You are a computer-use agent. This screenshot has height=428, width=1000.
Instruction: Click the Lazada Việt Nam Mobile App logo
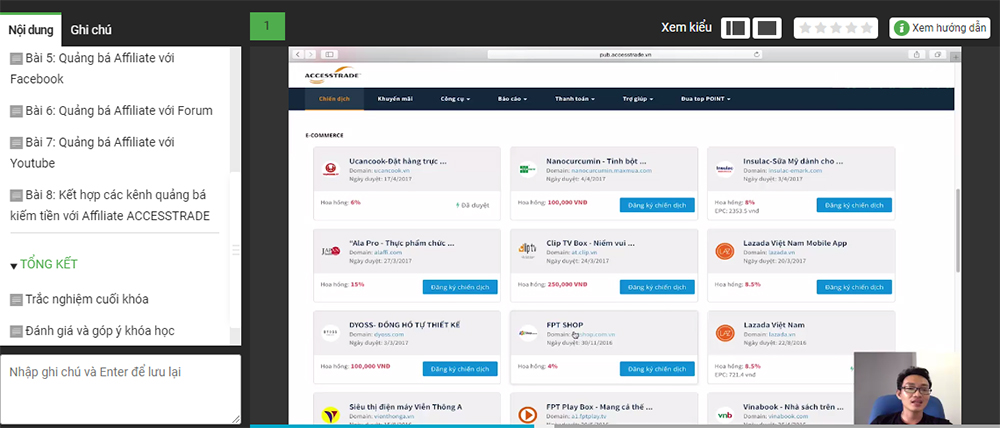(724, 251)
